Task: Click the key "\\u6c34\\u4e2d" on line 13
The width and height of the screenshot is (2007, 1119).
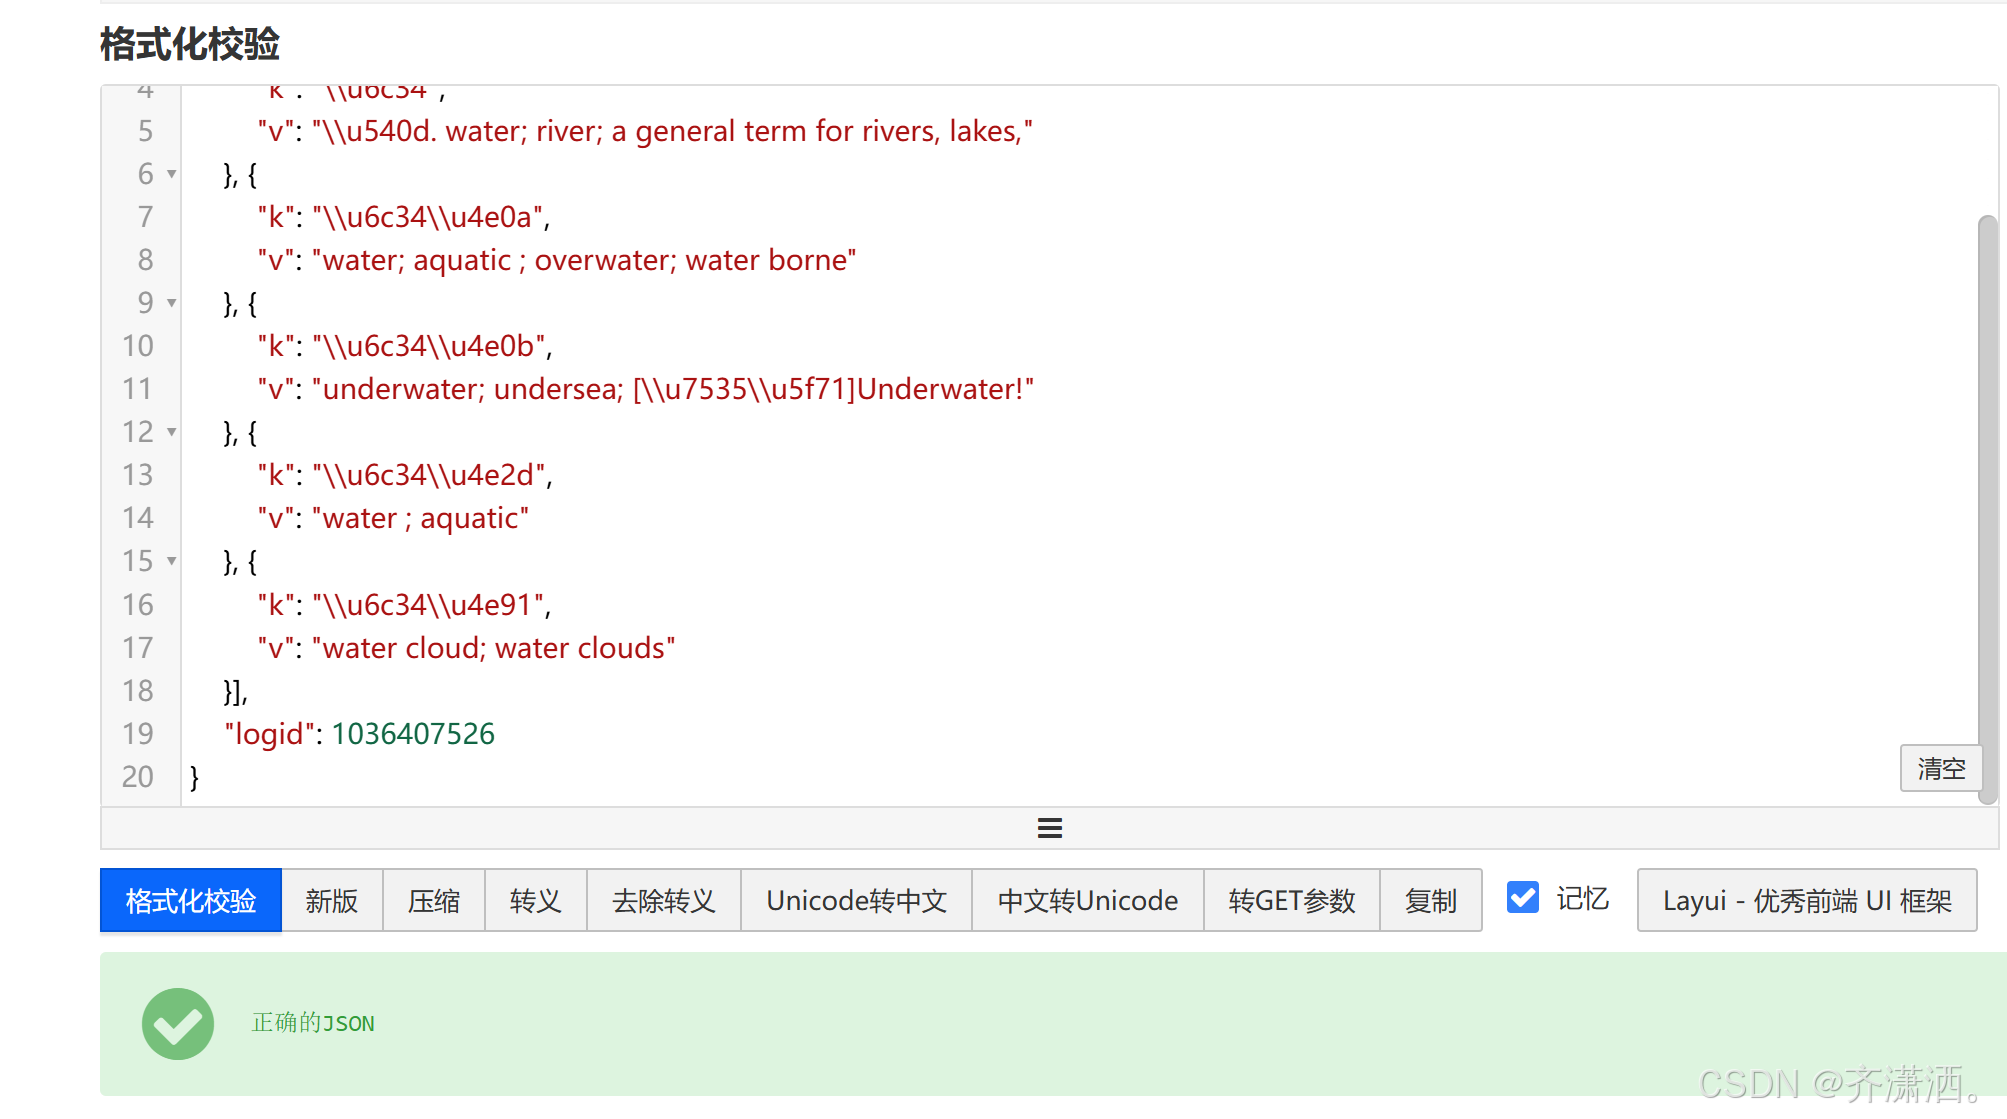Action: [x=429, y=475]
